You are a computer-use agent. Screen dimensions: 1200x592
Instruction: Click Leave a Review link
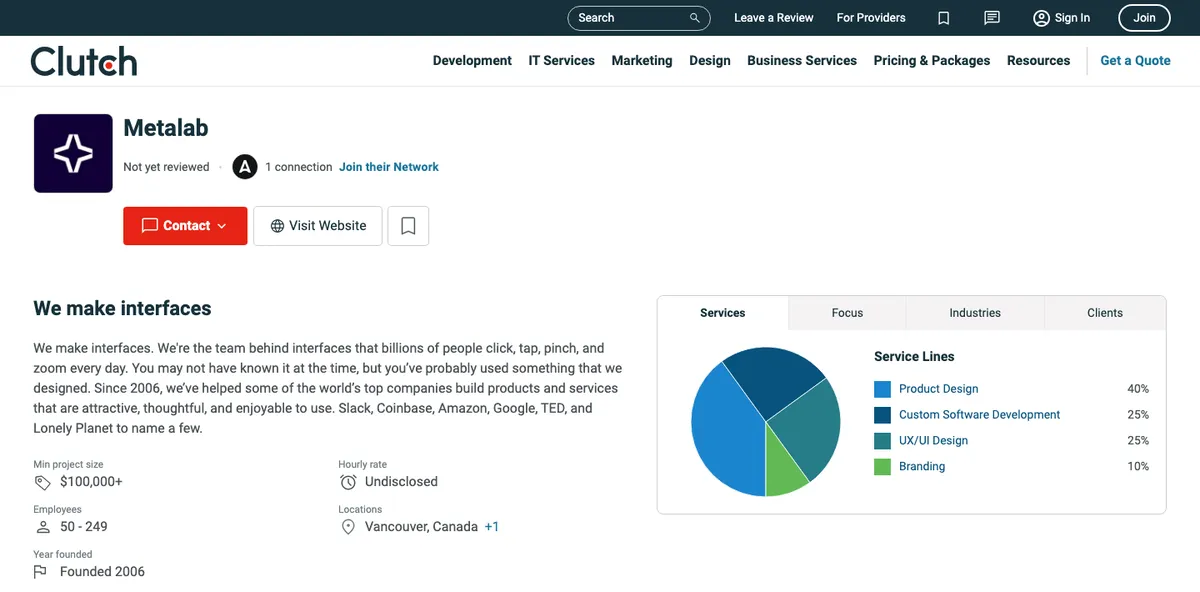click(x=774, y=18)
